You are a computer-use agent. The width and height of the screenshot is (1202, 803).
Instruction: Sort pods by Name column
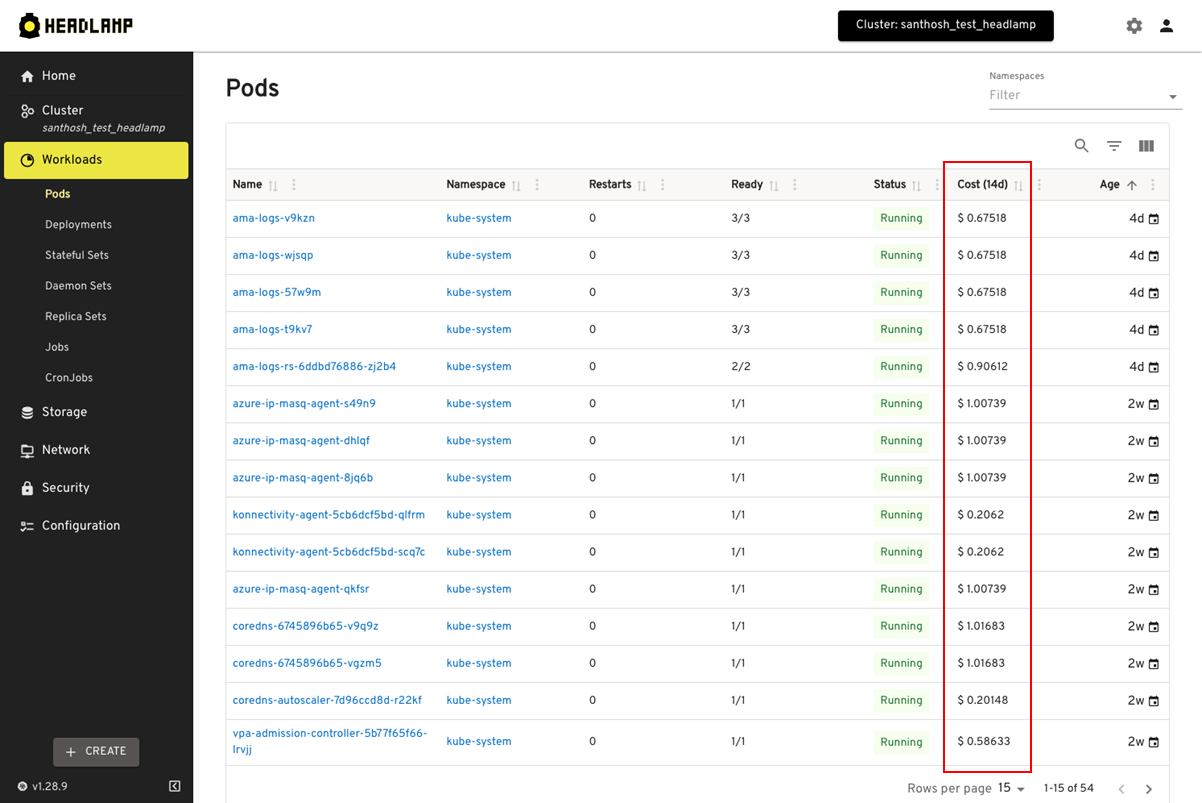point(273,185)
